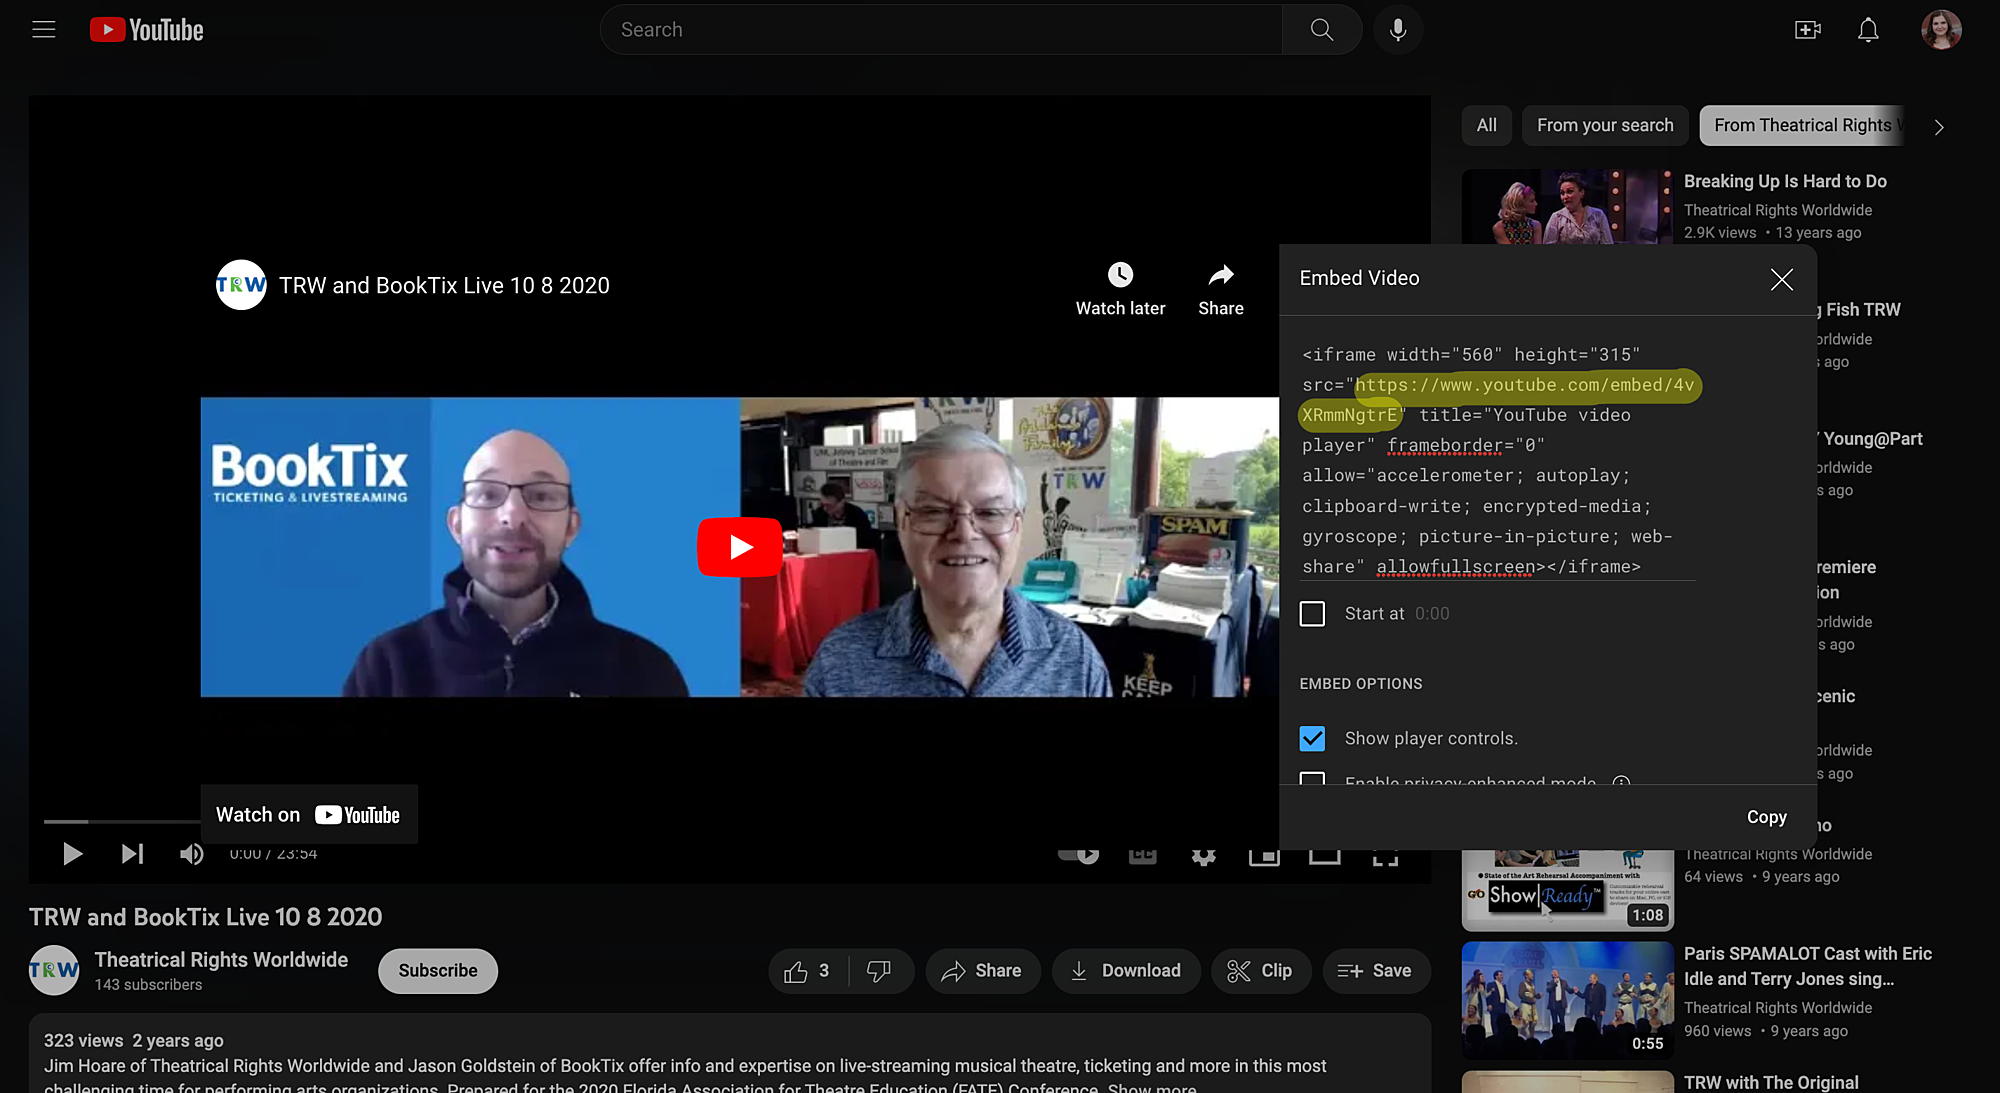Viewport: 2000px width, 1093px height.
Task: Focus the Search input field
Action: [x=941, y=30]
